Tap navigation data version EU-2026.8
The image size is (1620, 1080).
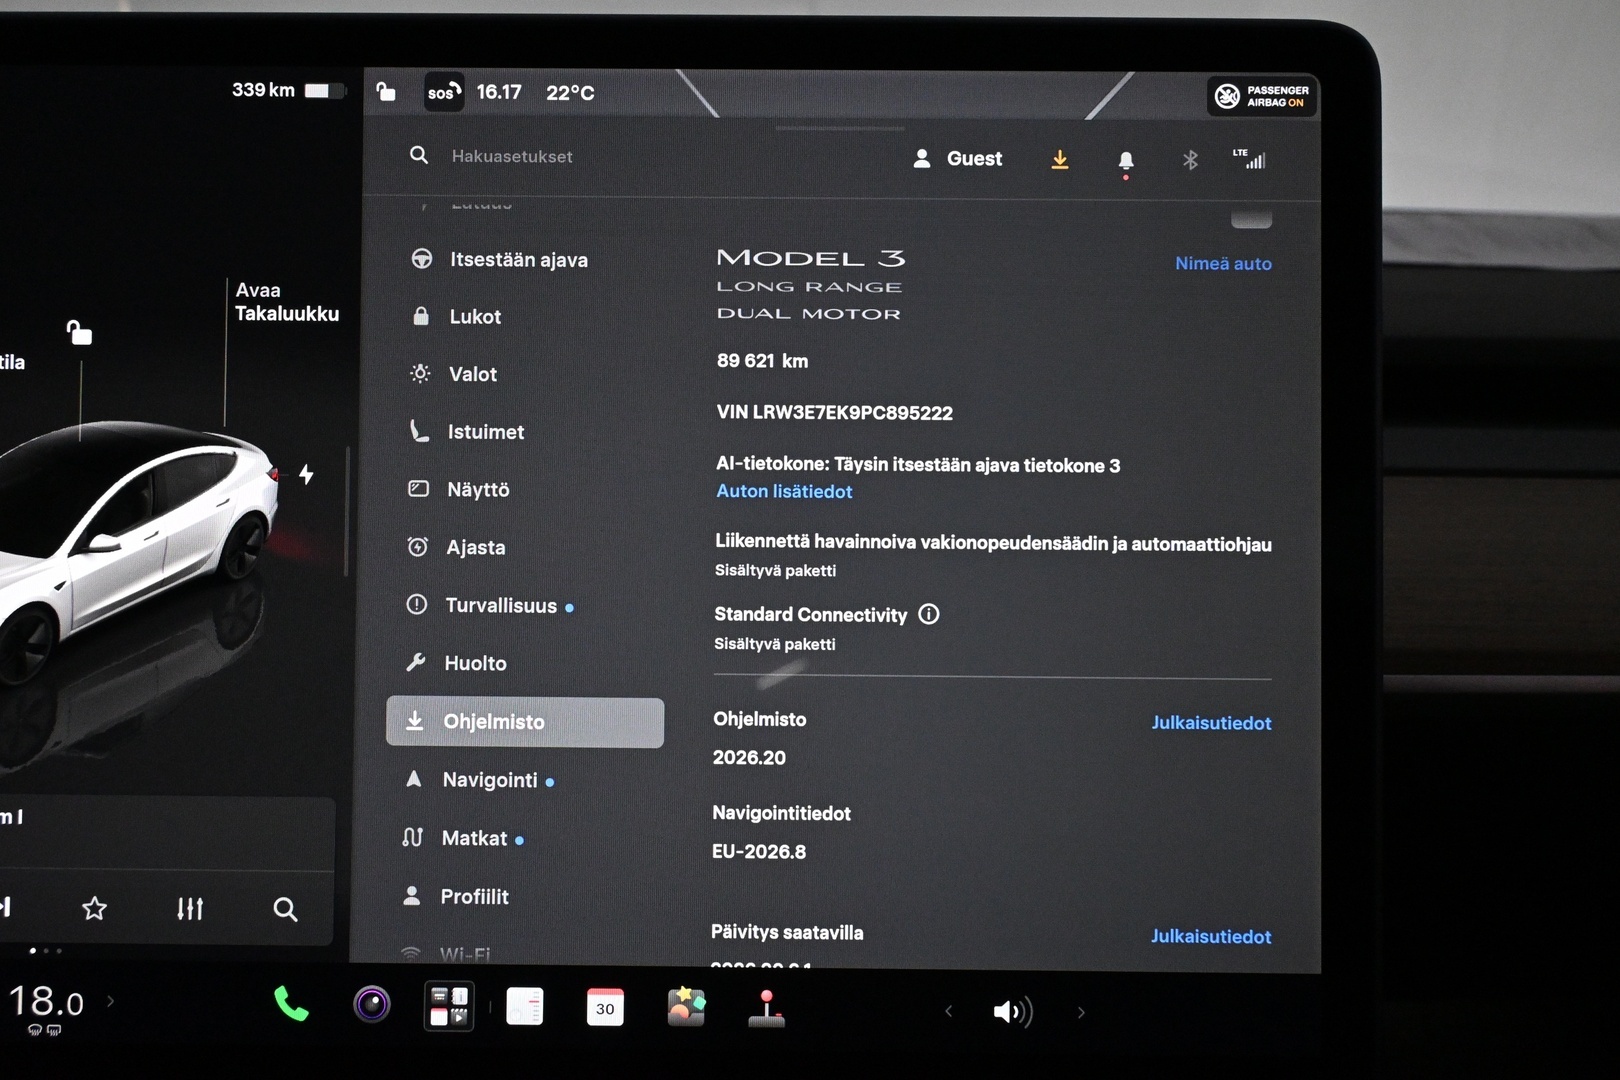[x=759, y=852]
